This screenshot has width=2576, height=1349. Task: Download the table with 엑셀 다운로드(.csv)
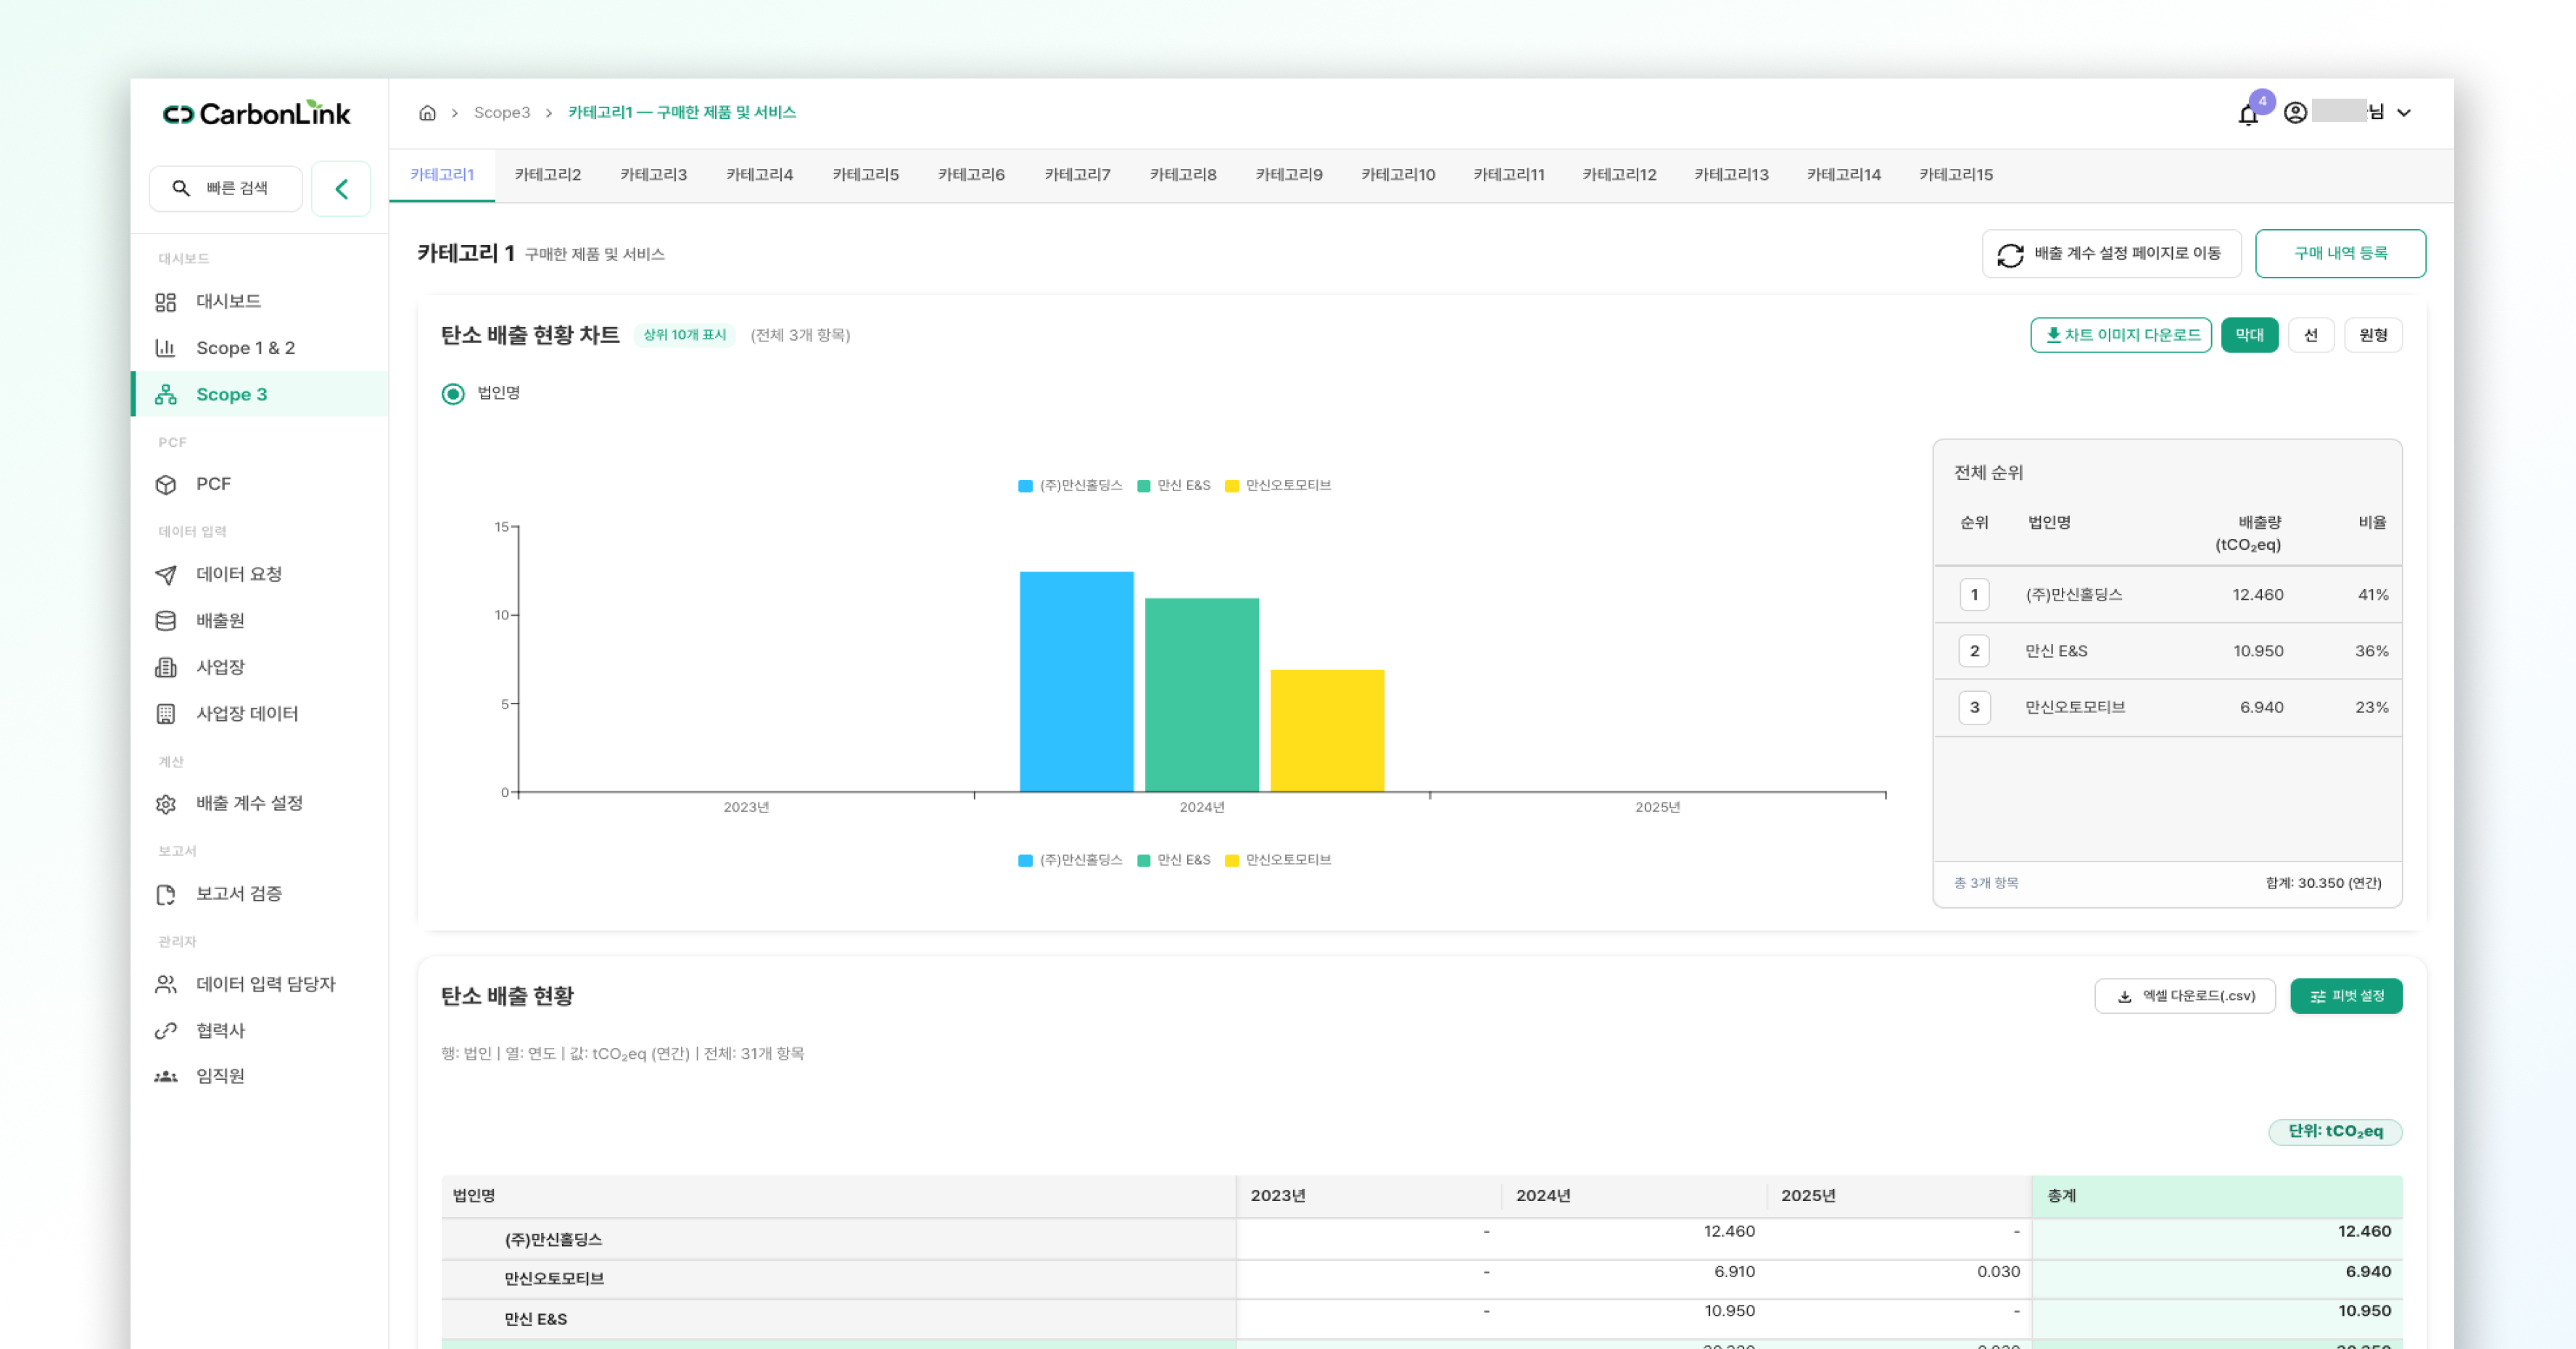tap(2185, 997)
